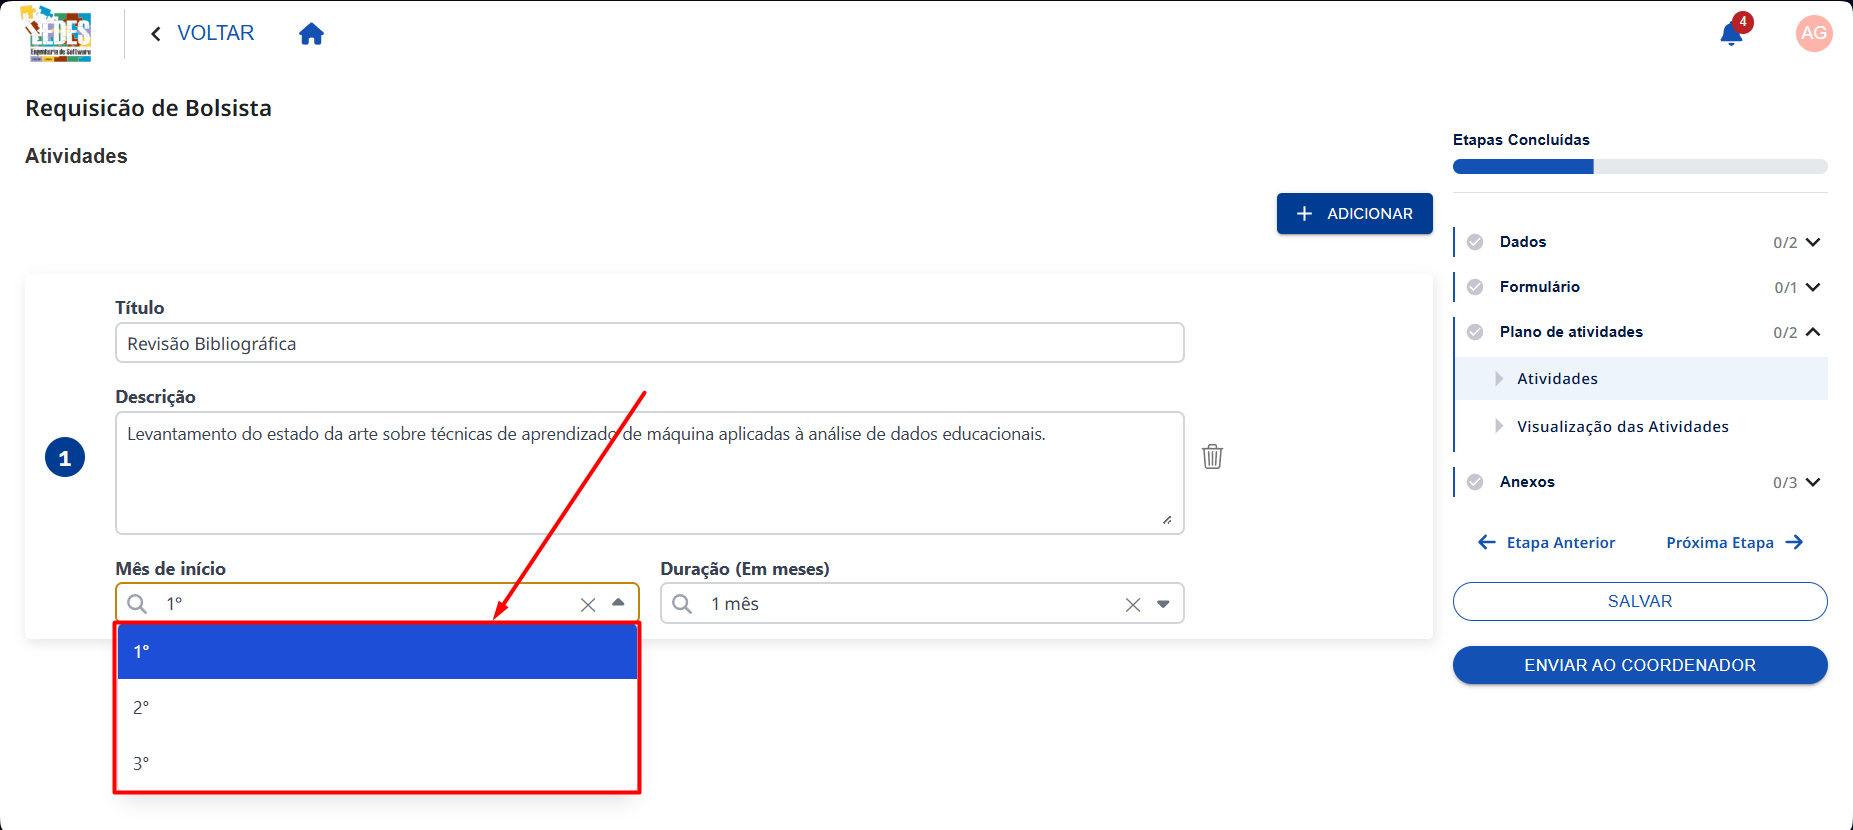Click the LEDES logo
This screenshot has height=830, width=1853.
[57, 34]
